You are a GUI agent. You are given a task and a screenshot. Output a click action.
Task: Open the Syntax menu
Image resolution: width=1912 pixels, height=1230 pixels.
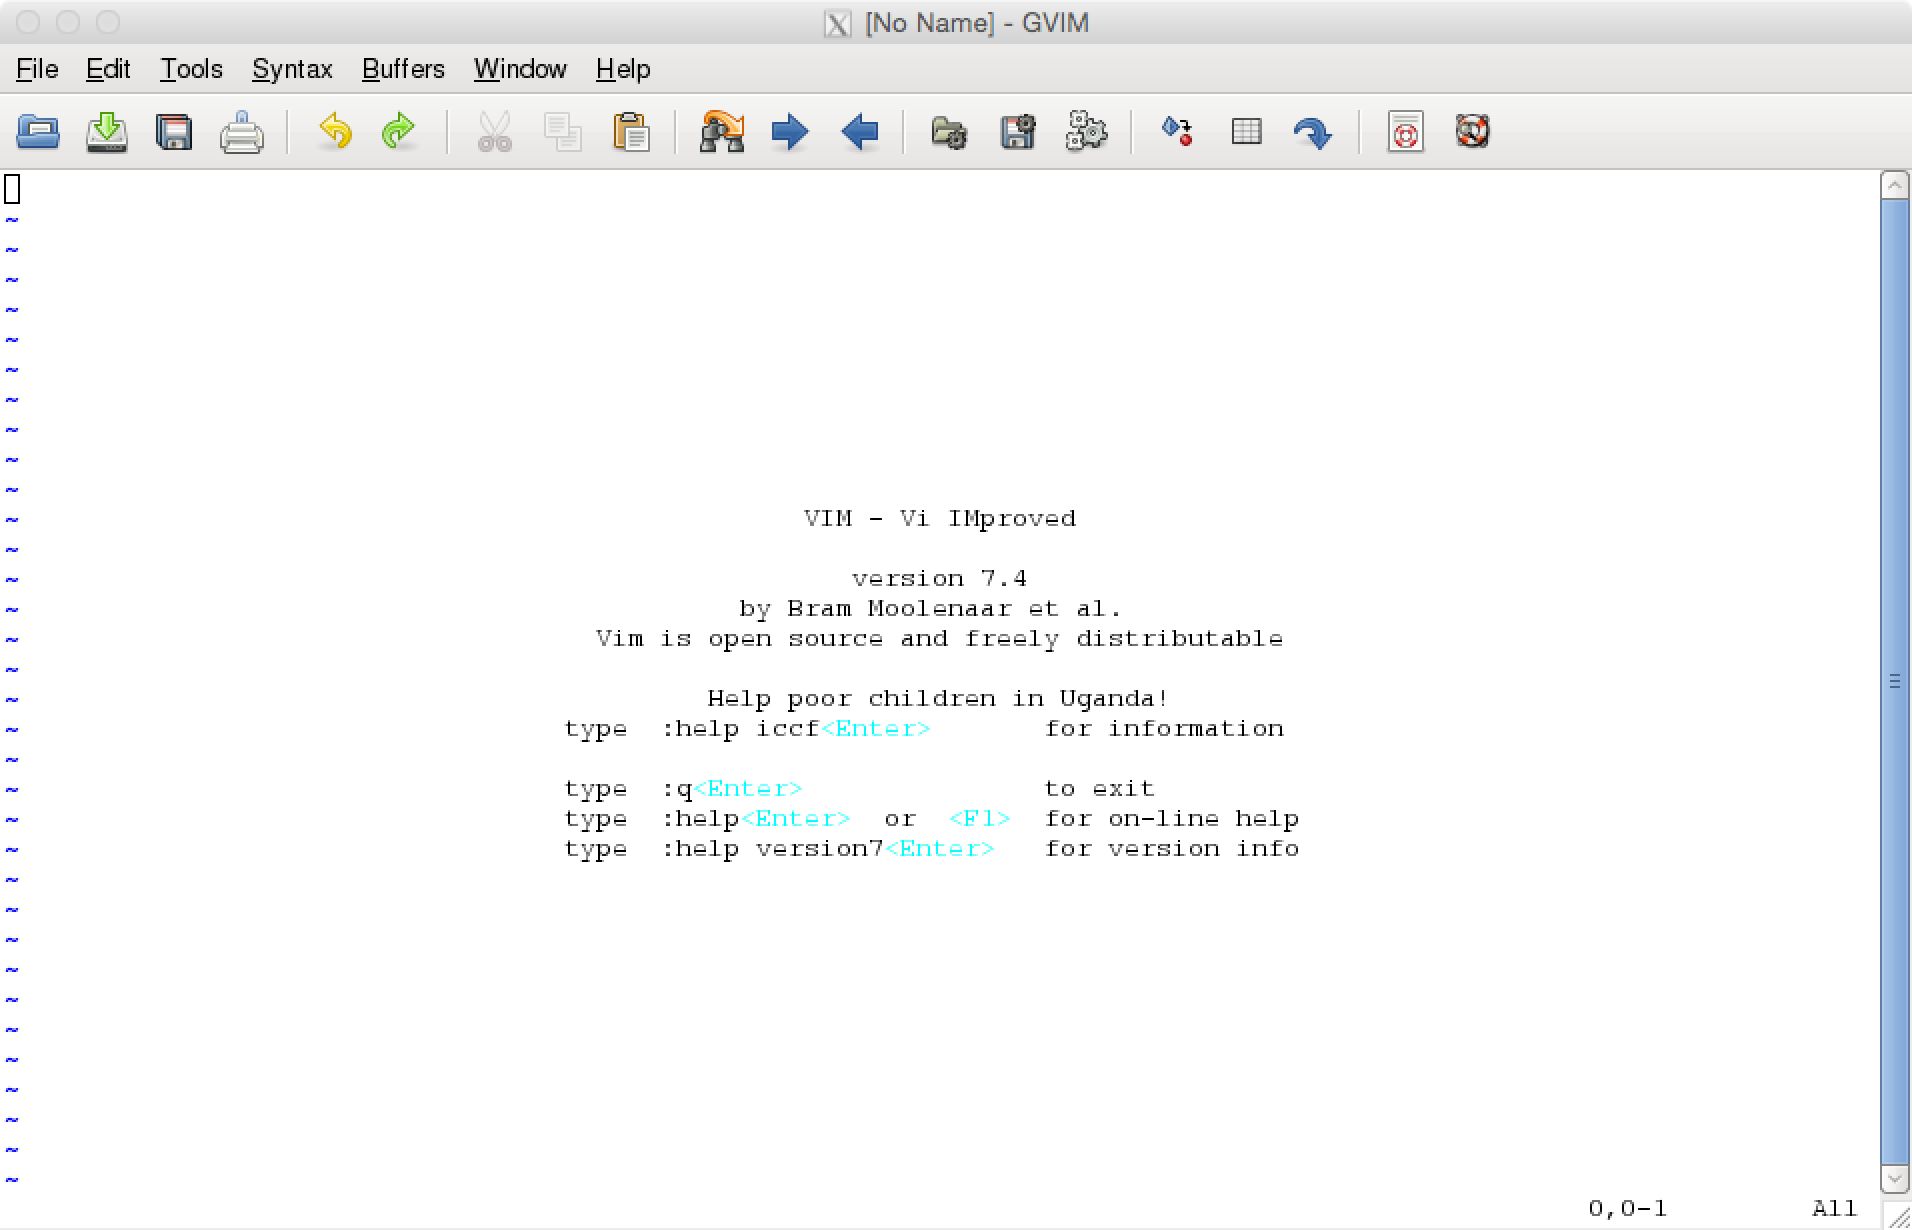coord(292,69)
